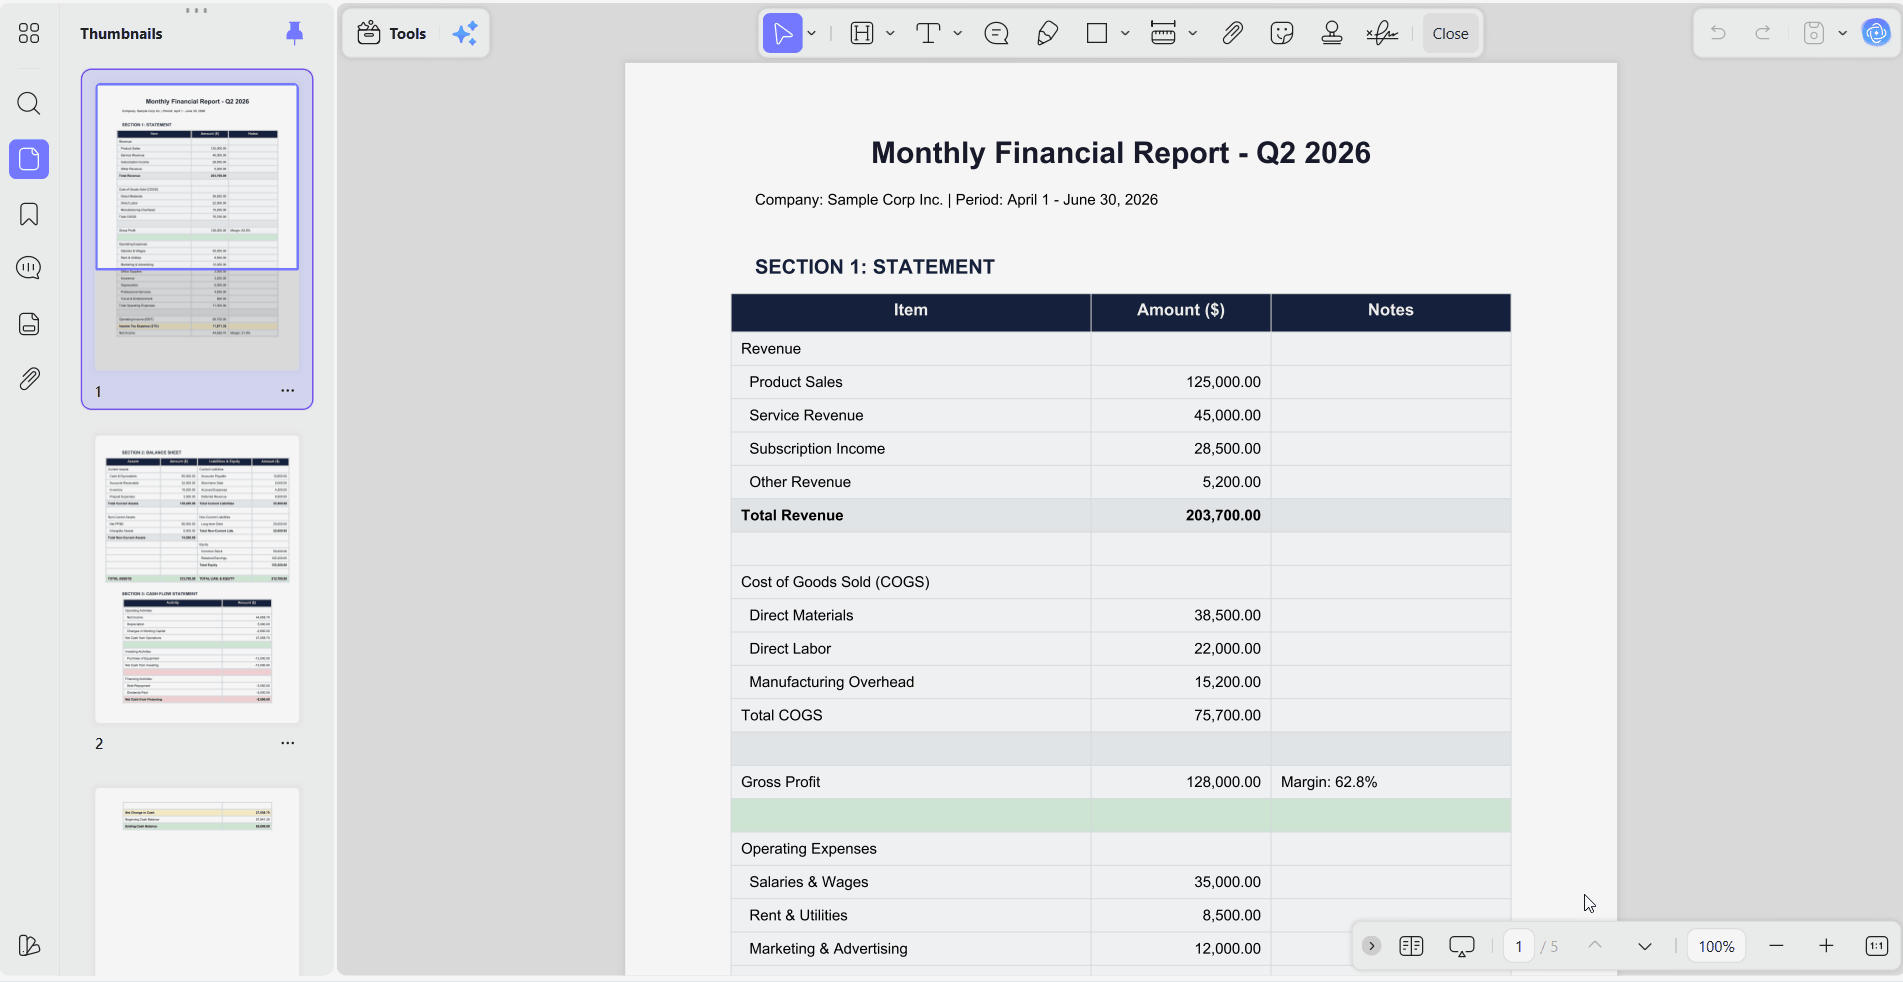Expand the text tool dropdown arrow
The width and height of the screenshot is (1903, 982).
958,34
